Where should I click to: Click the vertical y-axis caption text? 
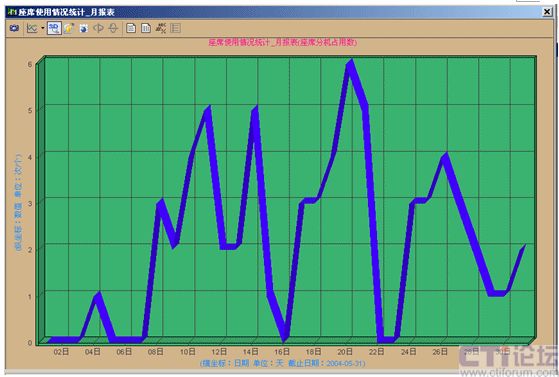pyautogui.click(x=18, y=202)
